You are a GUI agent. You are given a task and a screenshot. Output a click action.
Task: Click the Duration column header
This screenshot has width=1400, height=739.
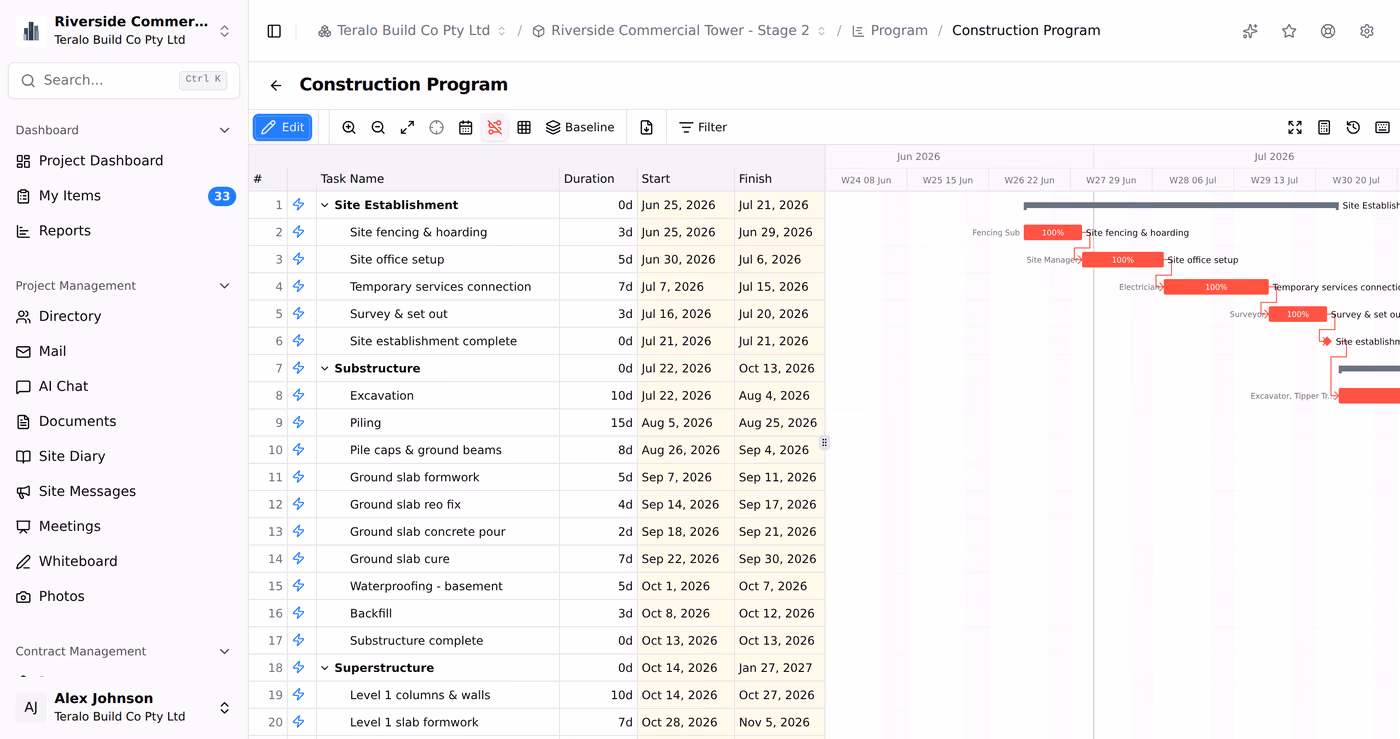[598, 179]
